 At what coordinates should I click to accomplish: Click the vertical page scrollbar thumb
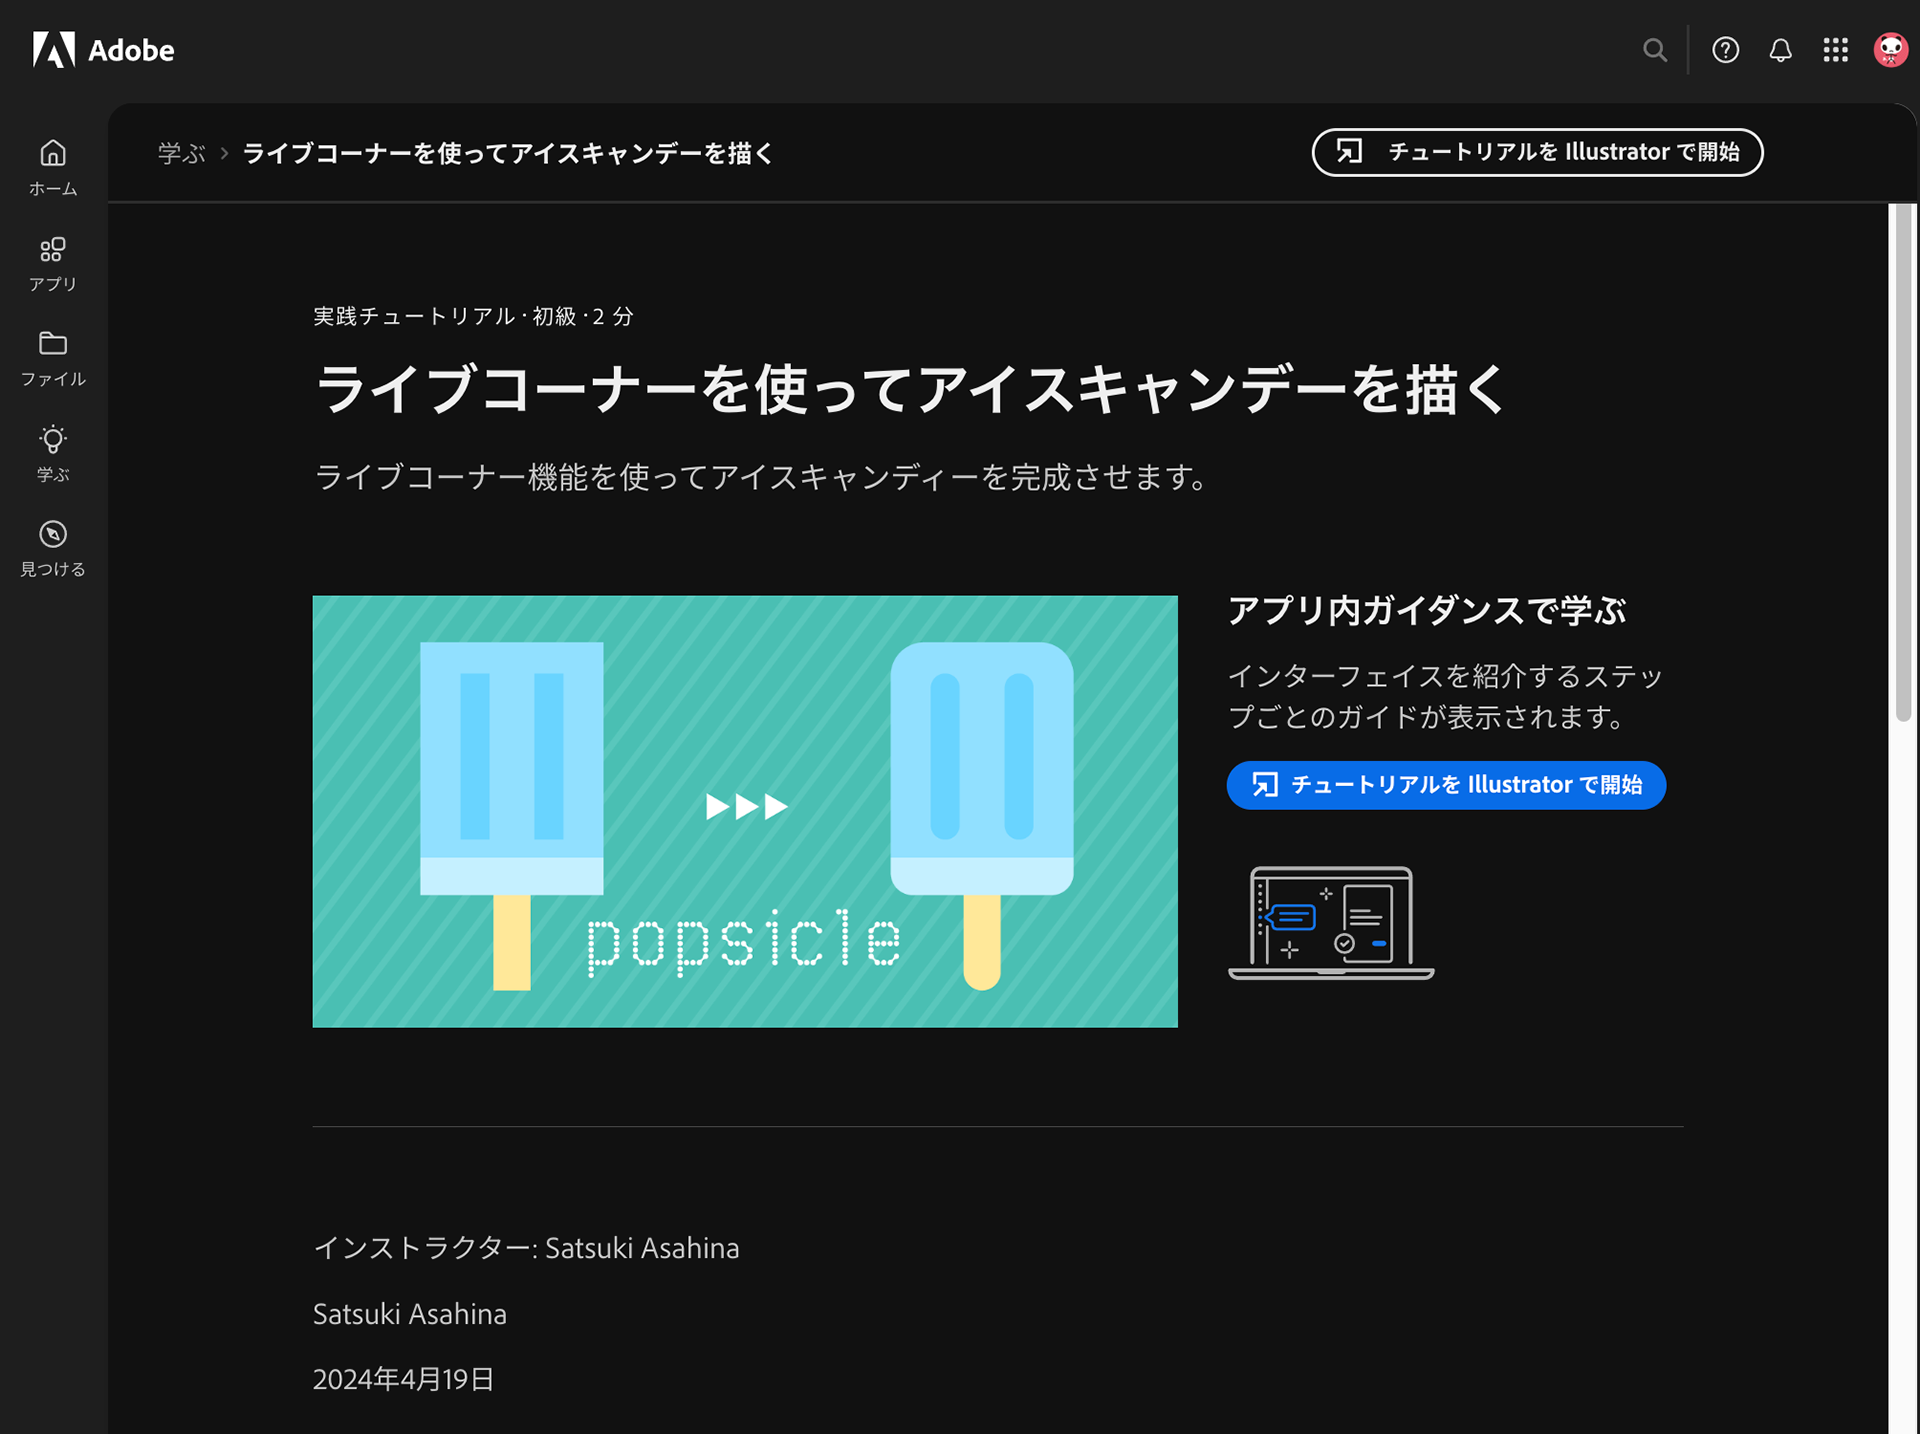(1903, 460)
